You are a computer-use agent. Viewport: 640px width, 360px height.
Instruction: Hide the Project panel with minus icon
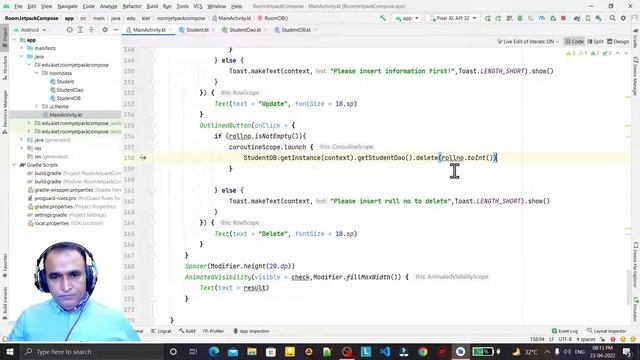pos(116,30)
